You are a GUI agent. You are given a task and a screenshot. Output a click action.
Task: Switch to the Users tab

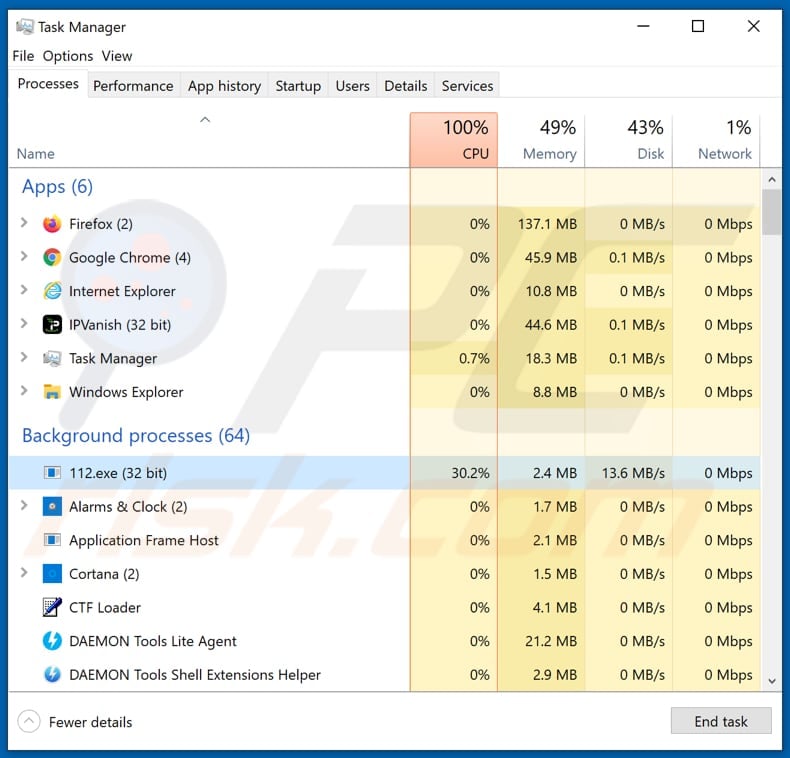click(x=352, y=86)
